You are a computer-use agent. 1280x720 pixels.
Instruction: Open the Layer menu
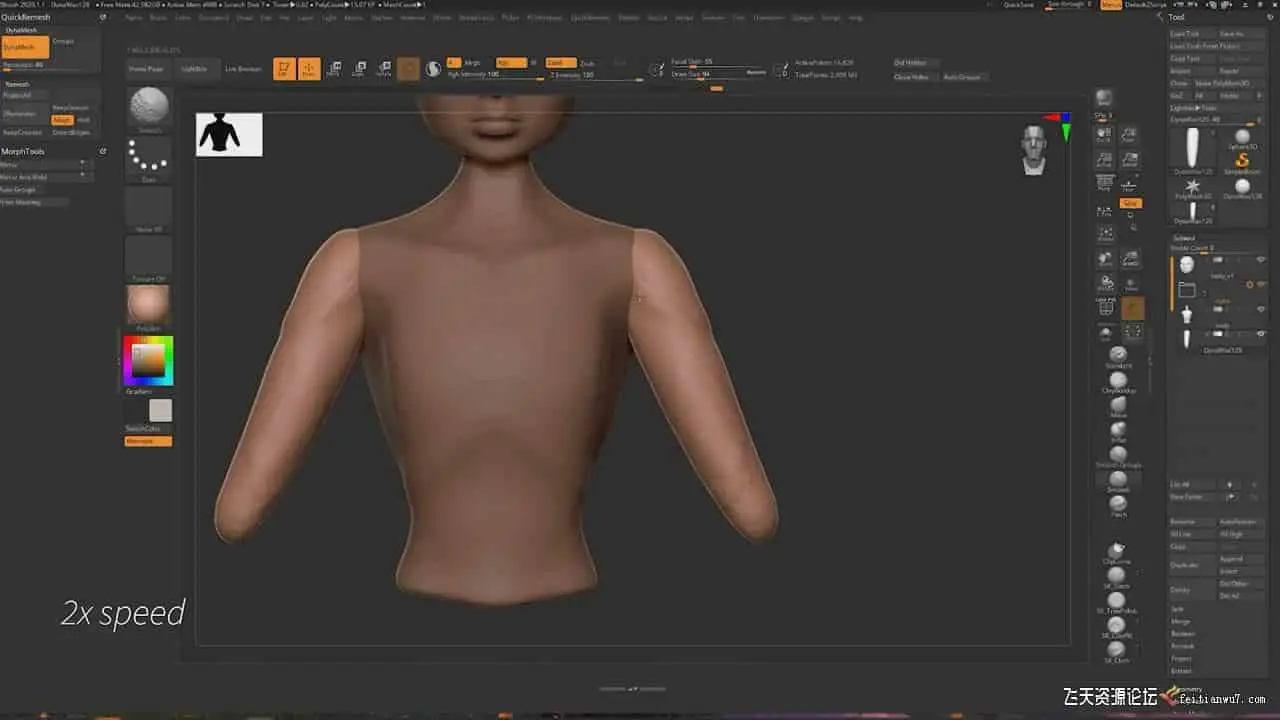[x=305, y=17]
